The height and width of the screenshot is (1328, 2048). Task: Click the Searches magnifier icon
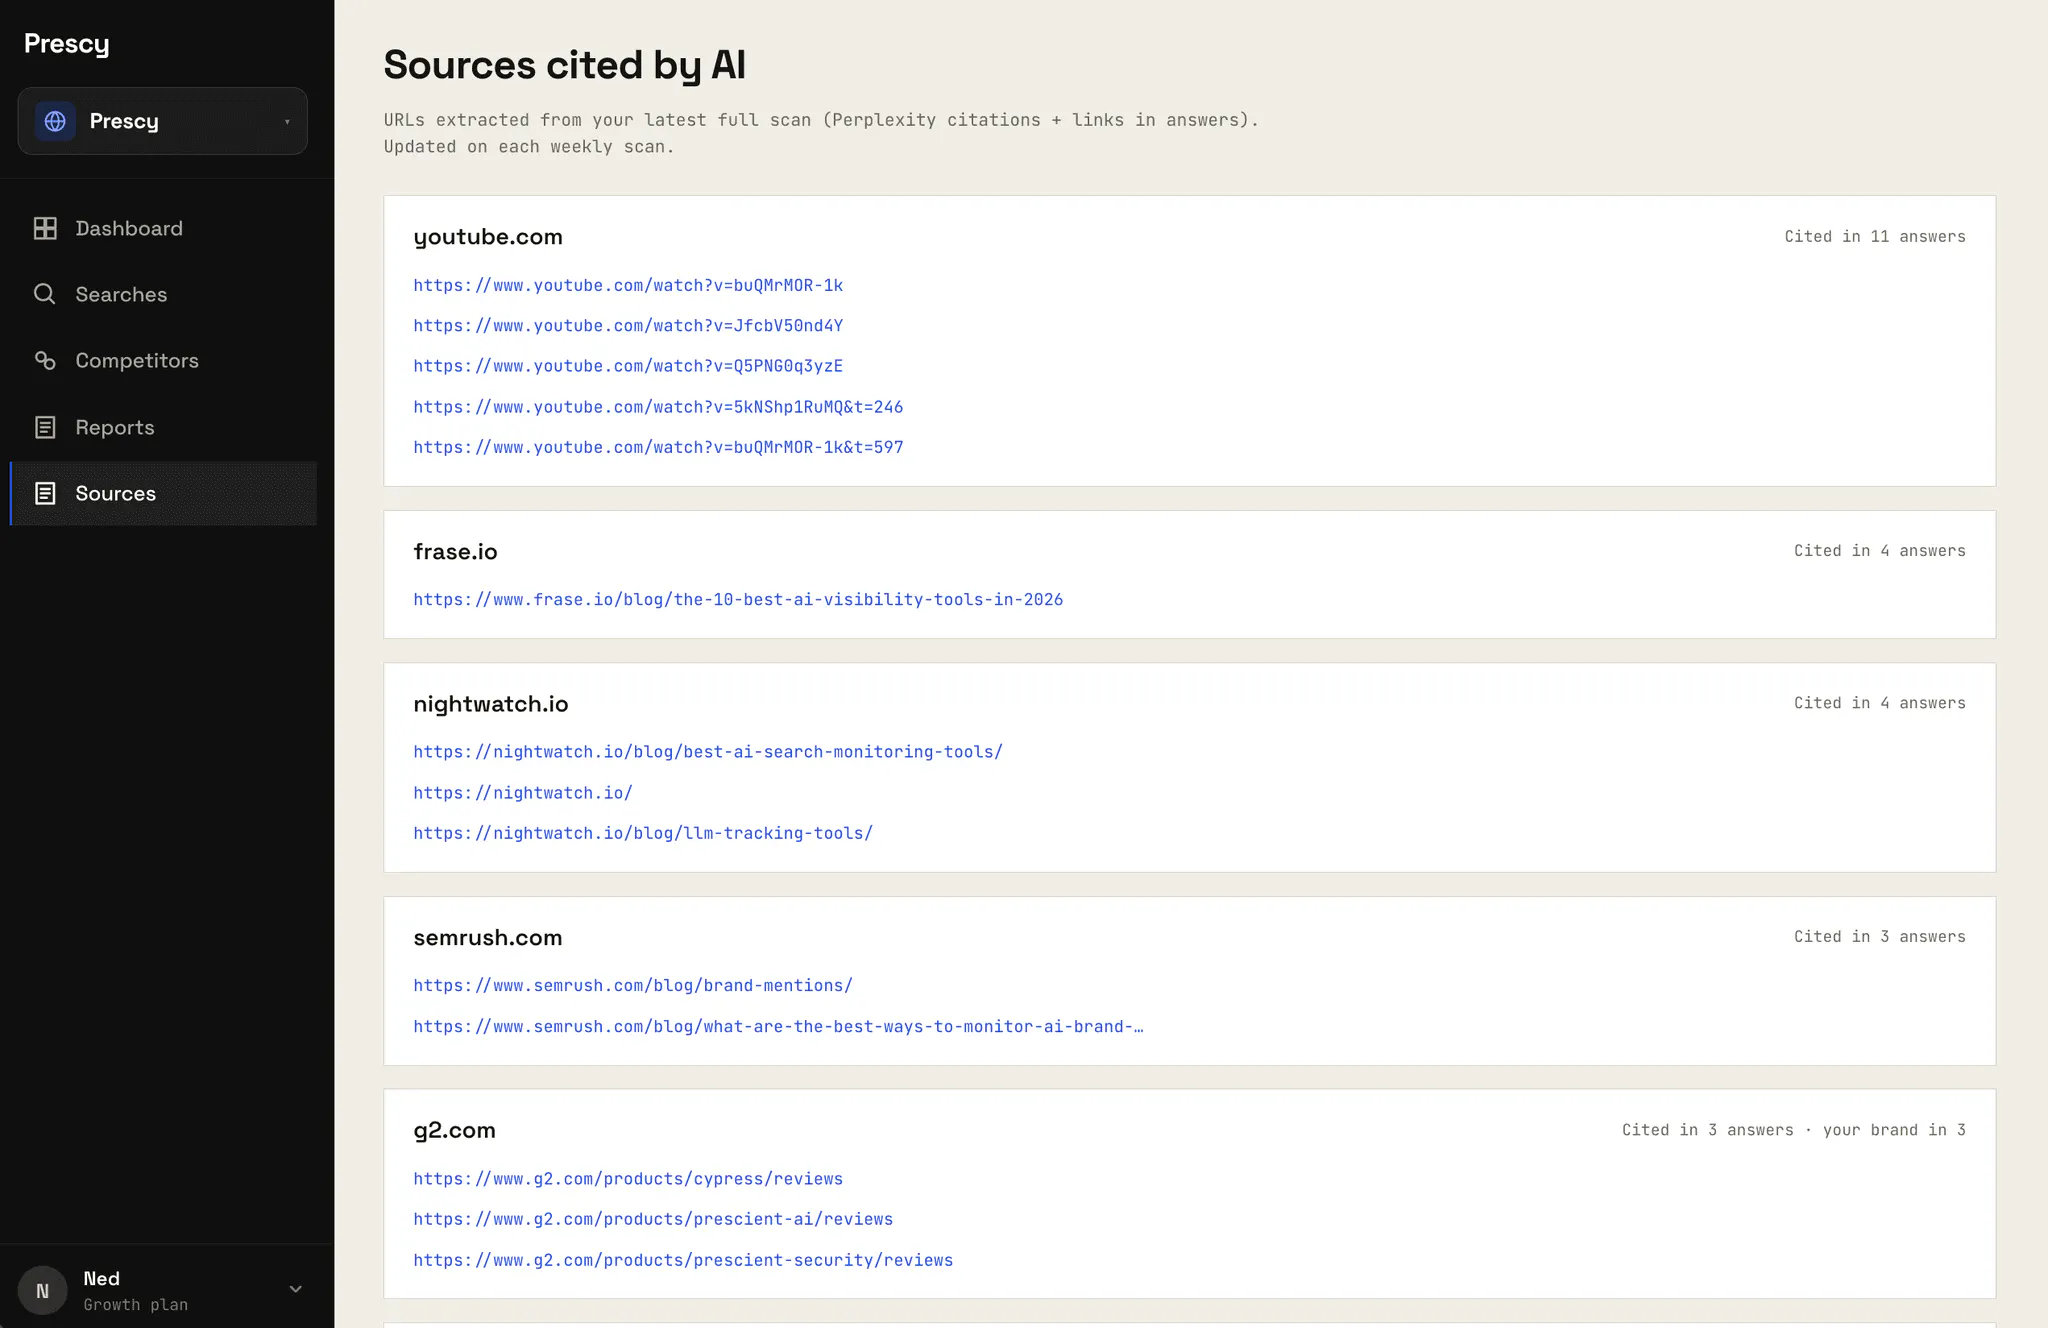45,294
